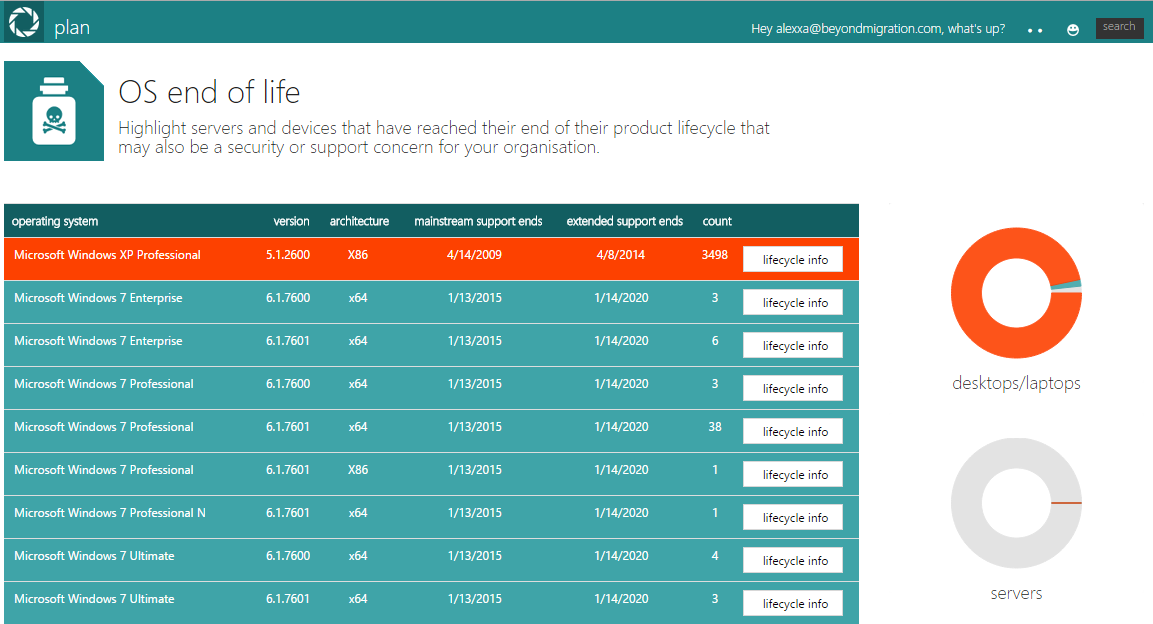
Task: Open lifecycle info for Windows 7 Professional 6.1.7600
Action: 793,388
